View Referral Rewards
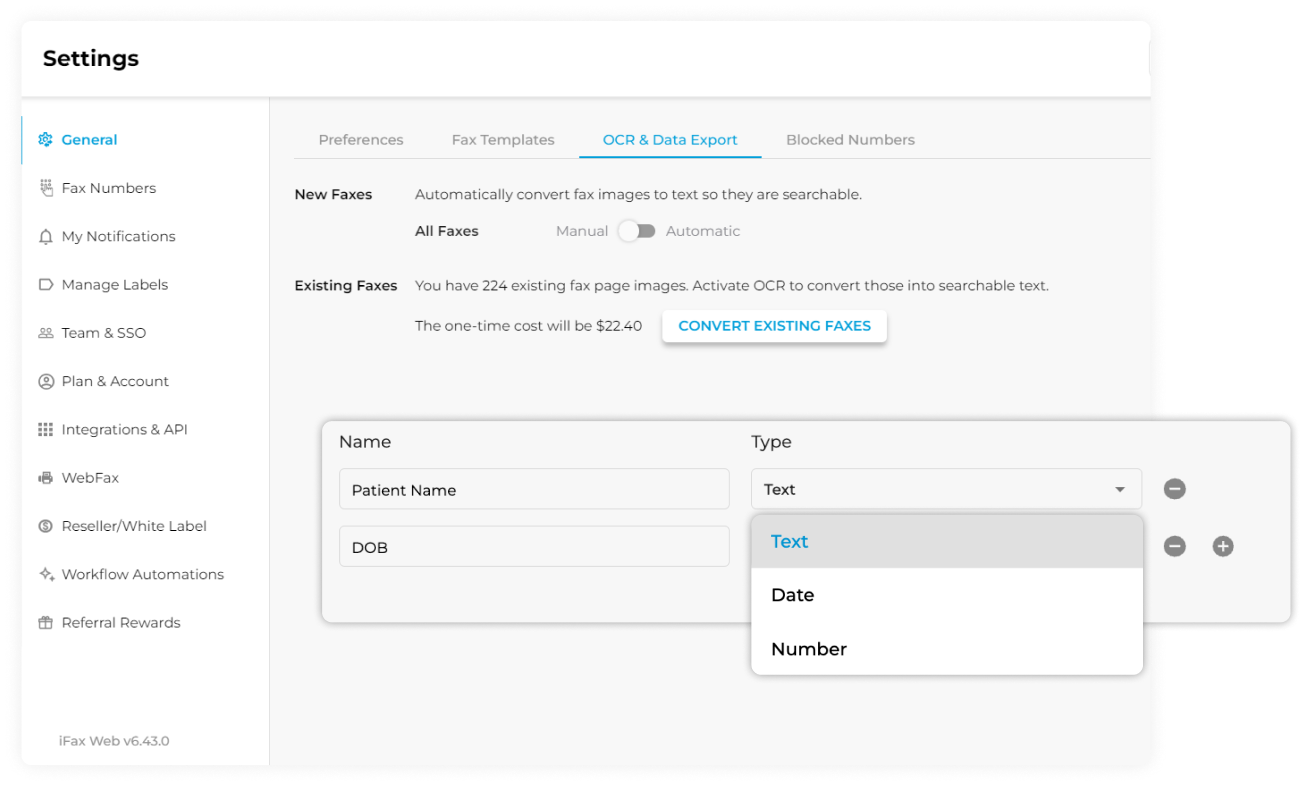This screenshot has width=1300, height=785. 121,622
